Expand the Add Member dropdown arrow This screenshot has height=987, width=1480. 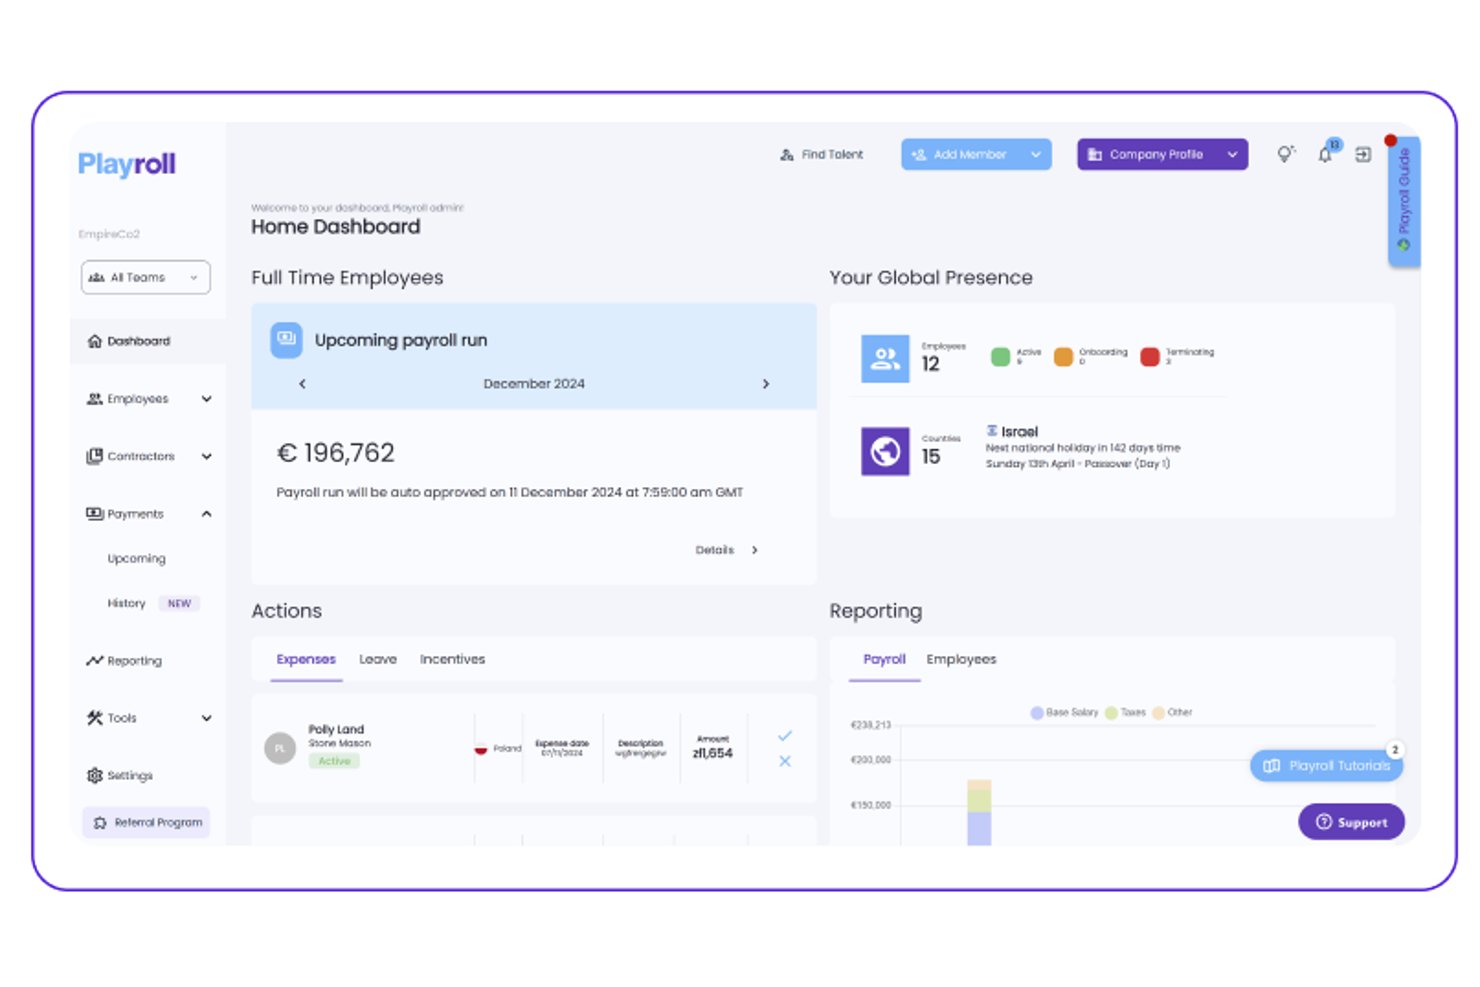point(1036,154)
